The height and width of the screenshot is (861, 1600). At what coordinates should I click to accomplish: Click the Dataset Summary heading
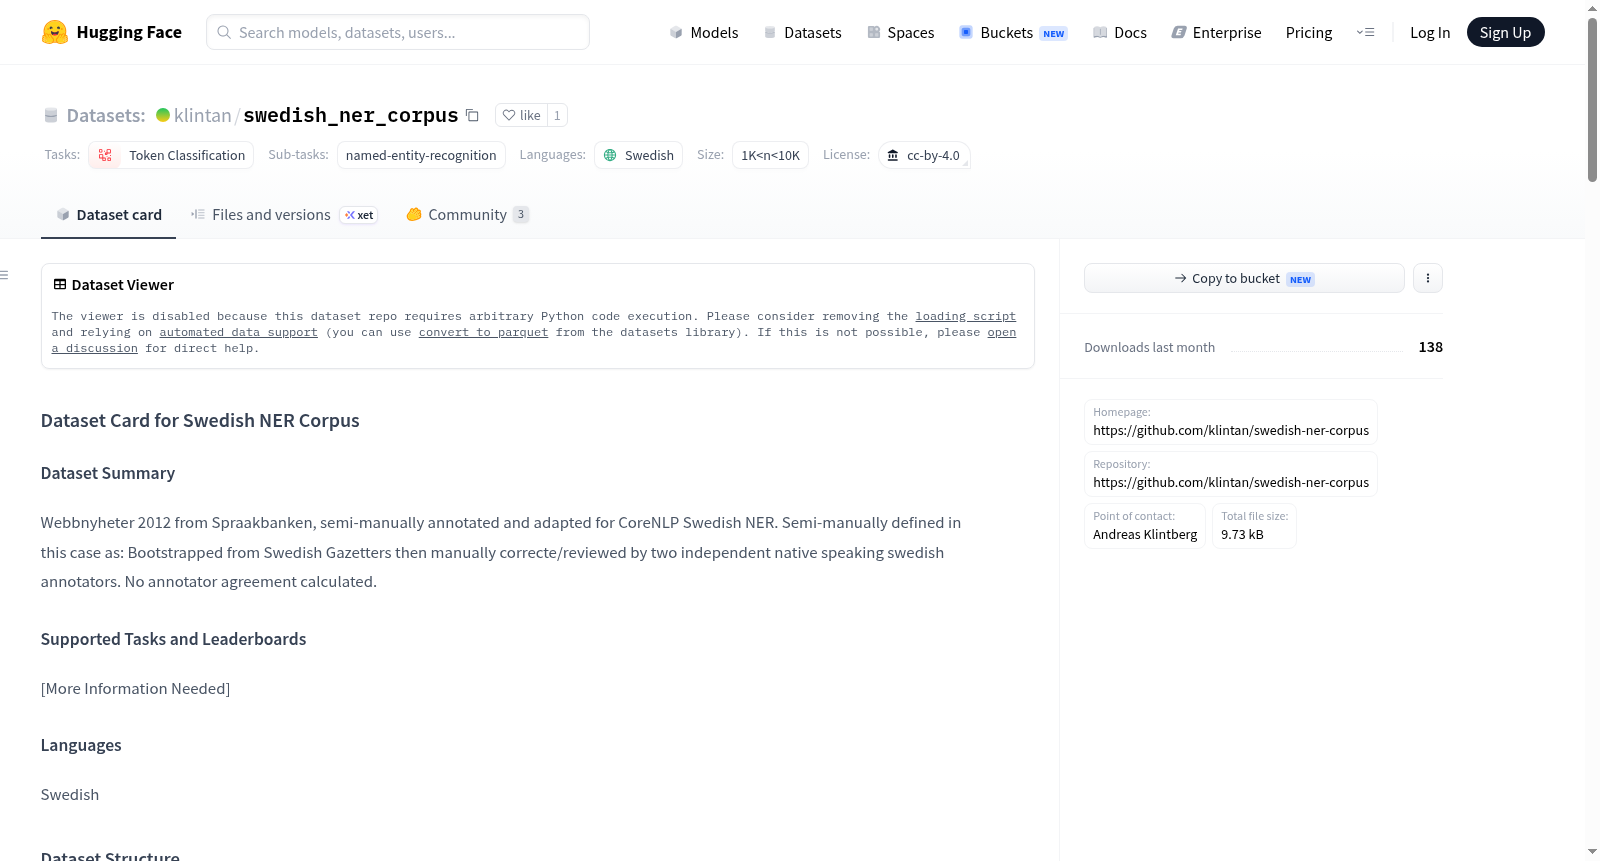click(108, 473)
